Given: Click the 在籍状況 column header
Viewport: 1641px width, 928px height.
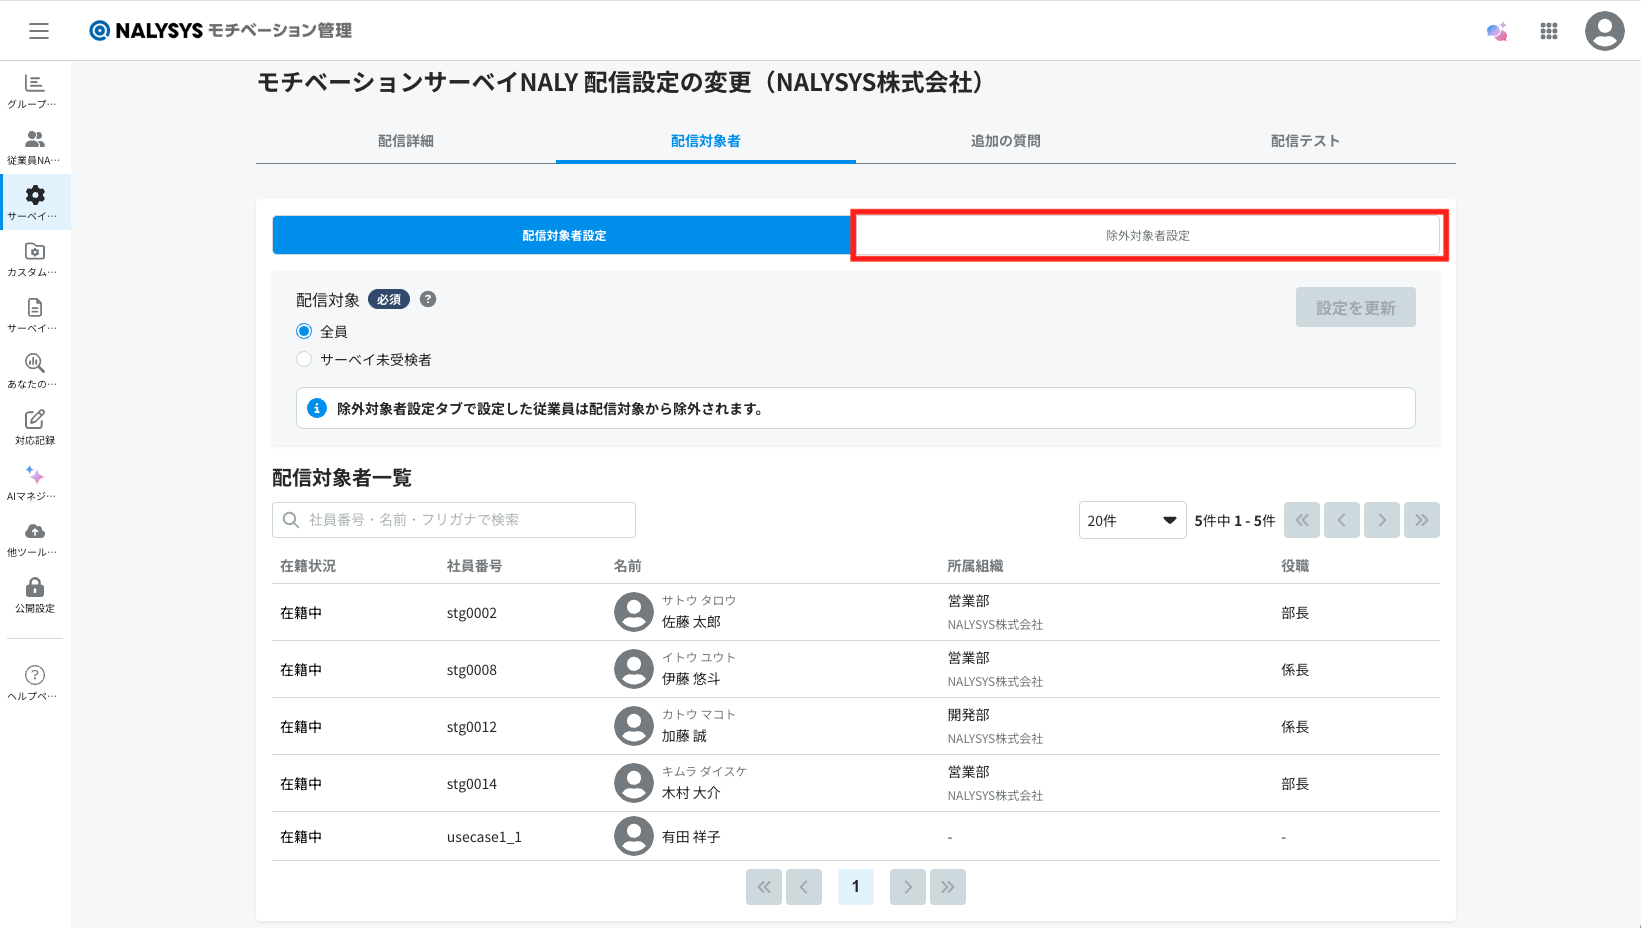Looking at the screenshot, I should click(x=308, y=566).
